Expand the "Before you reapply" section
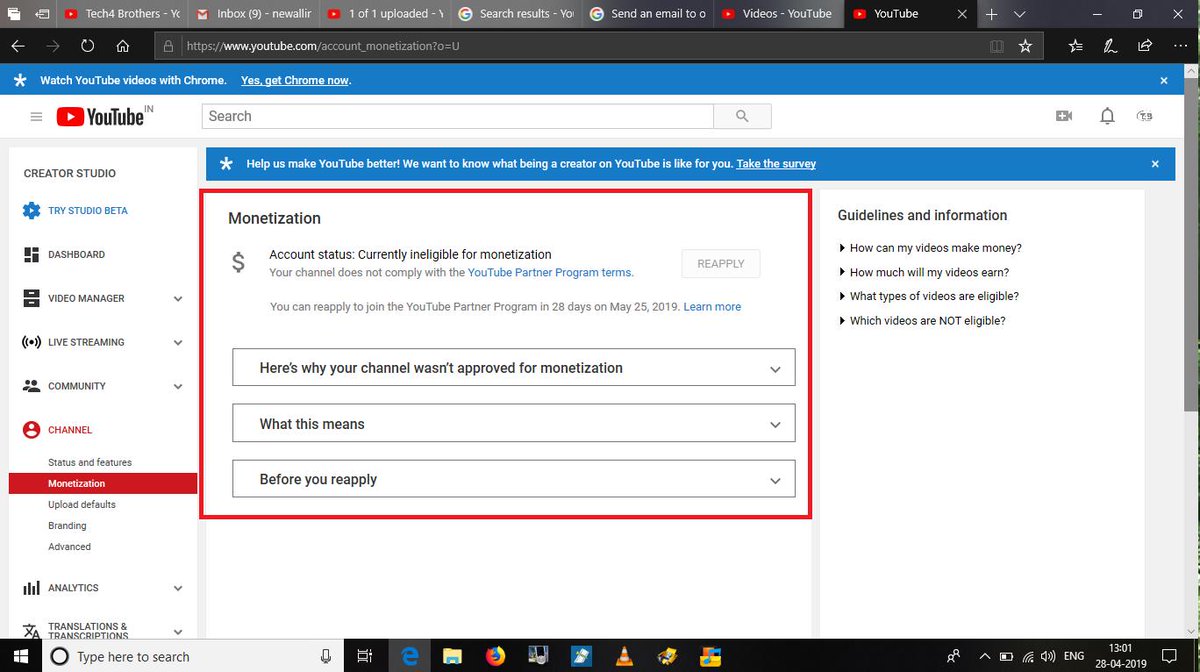The image size is (1200, 672). pos(514,479)
